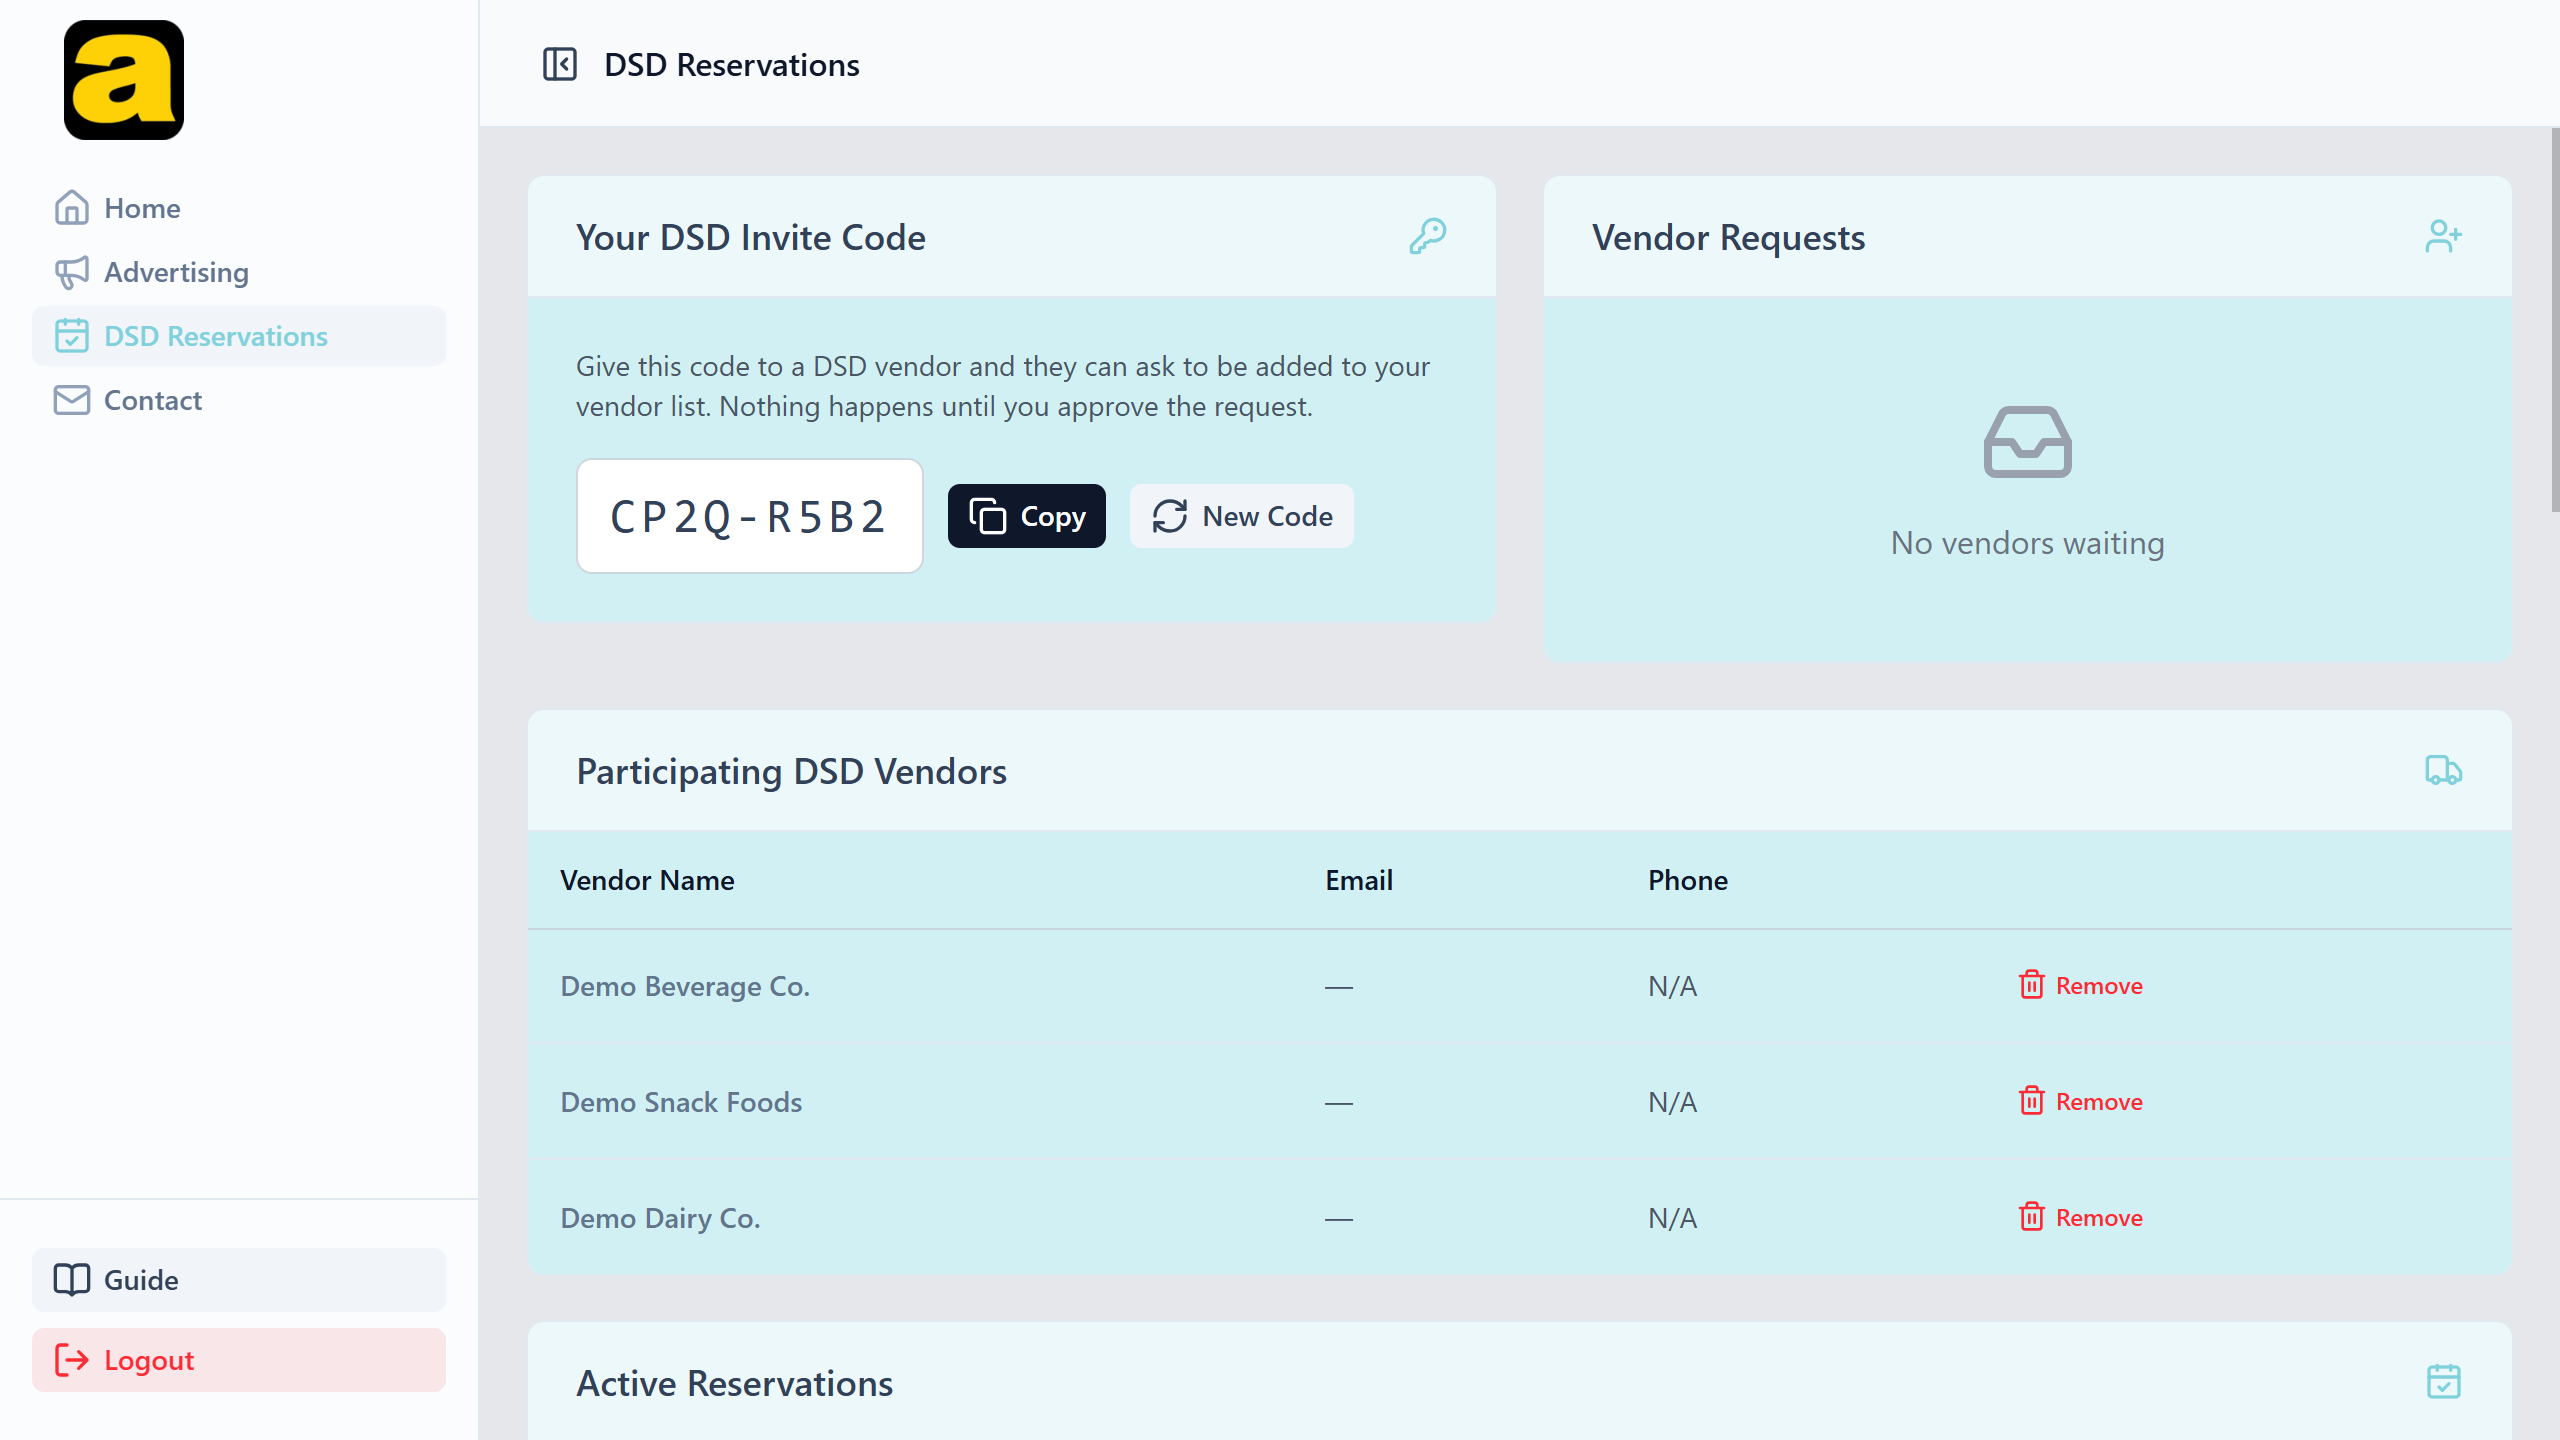The height and width of the screenshot is (1440, 2560).
Task: Click the 'Active Reservations' heading
Action: click(x=735, y=1384)
